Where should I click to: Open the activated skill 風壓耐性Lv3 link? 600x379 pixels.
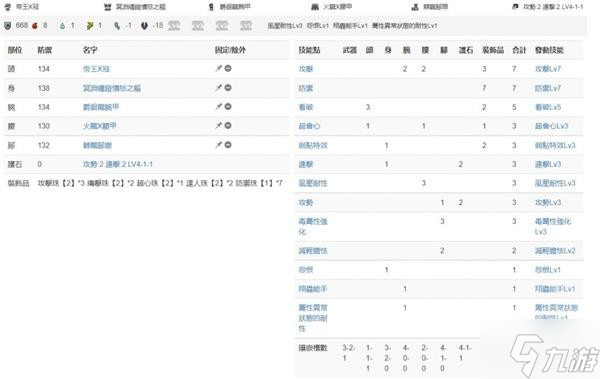tap(555, 183)
